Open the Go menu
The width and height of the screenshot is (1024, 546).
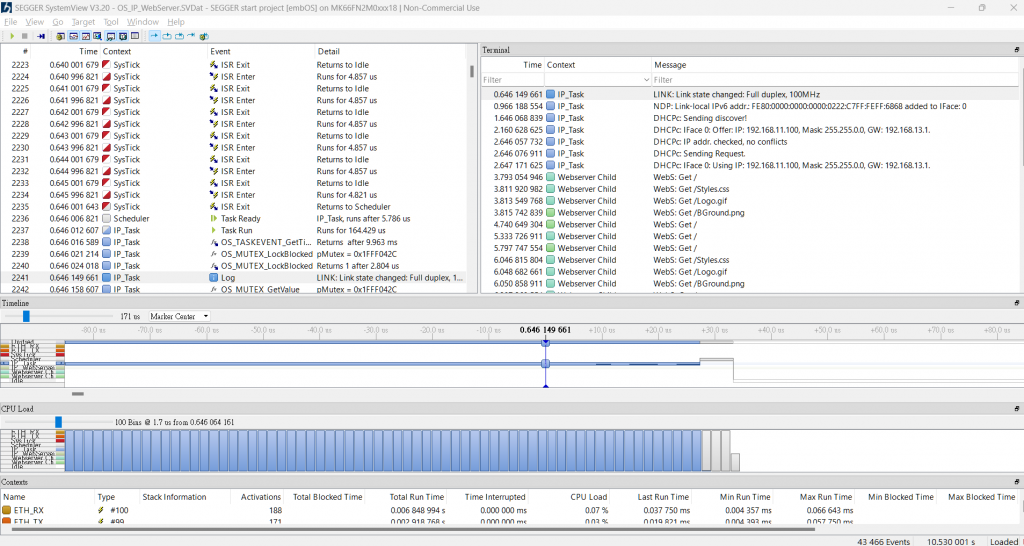[57, 22]
